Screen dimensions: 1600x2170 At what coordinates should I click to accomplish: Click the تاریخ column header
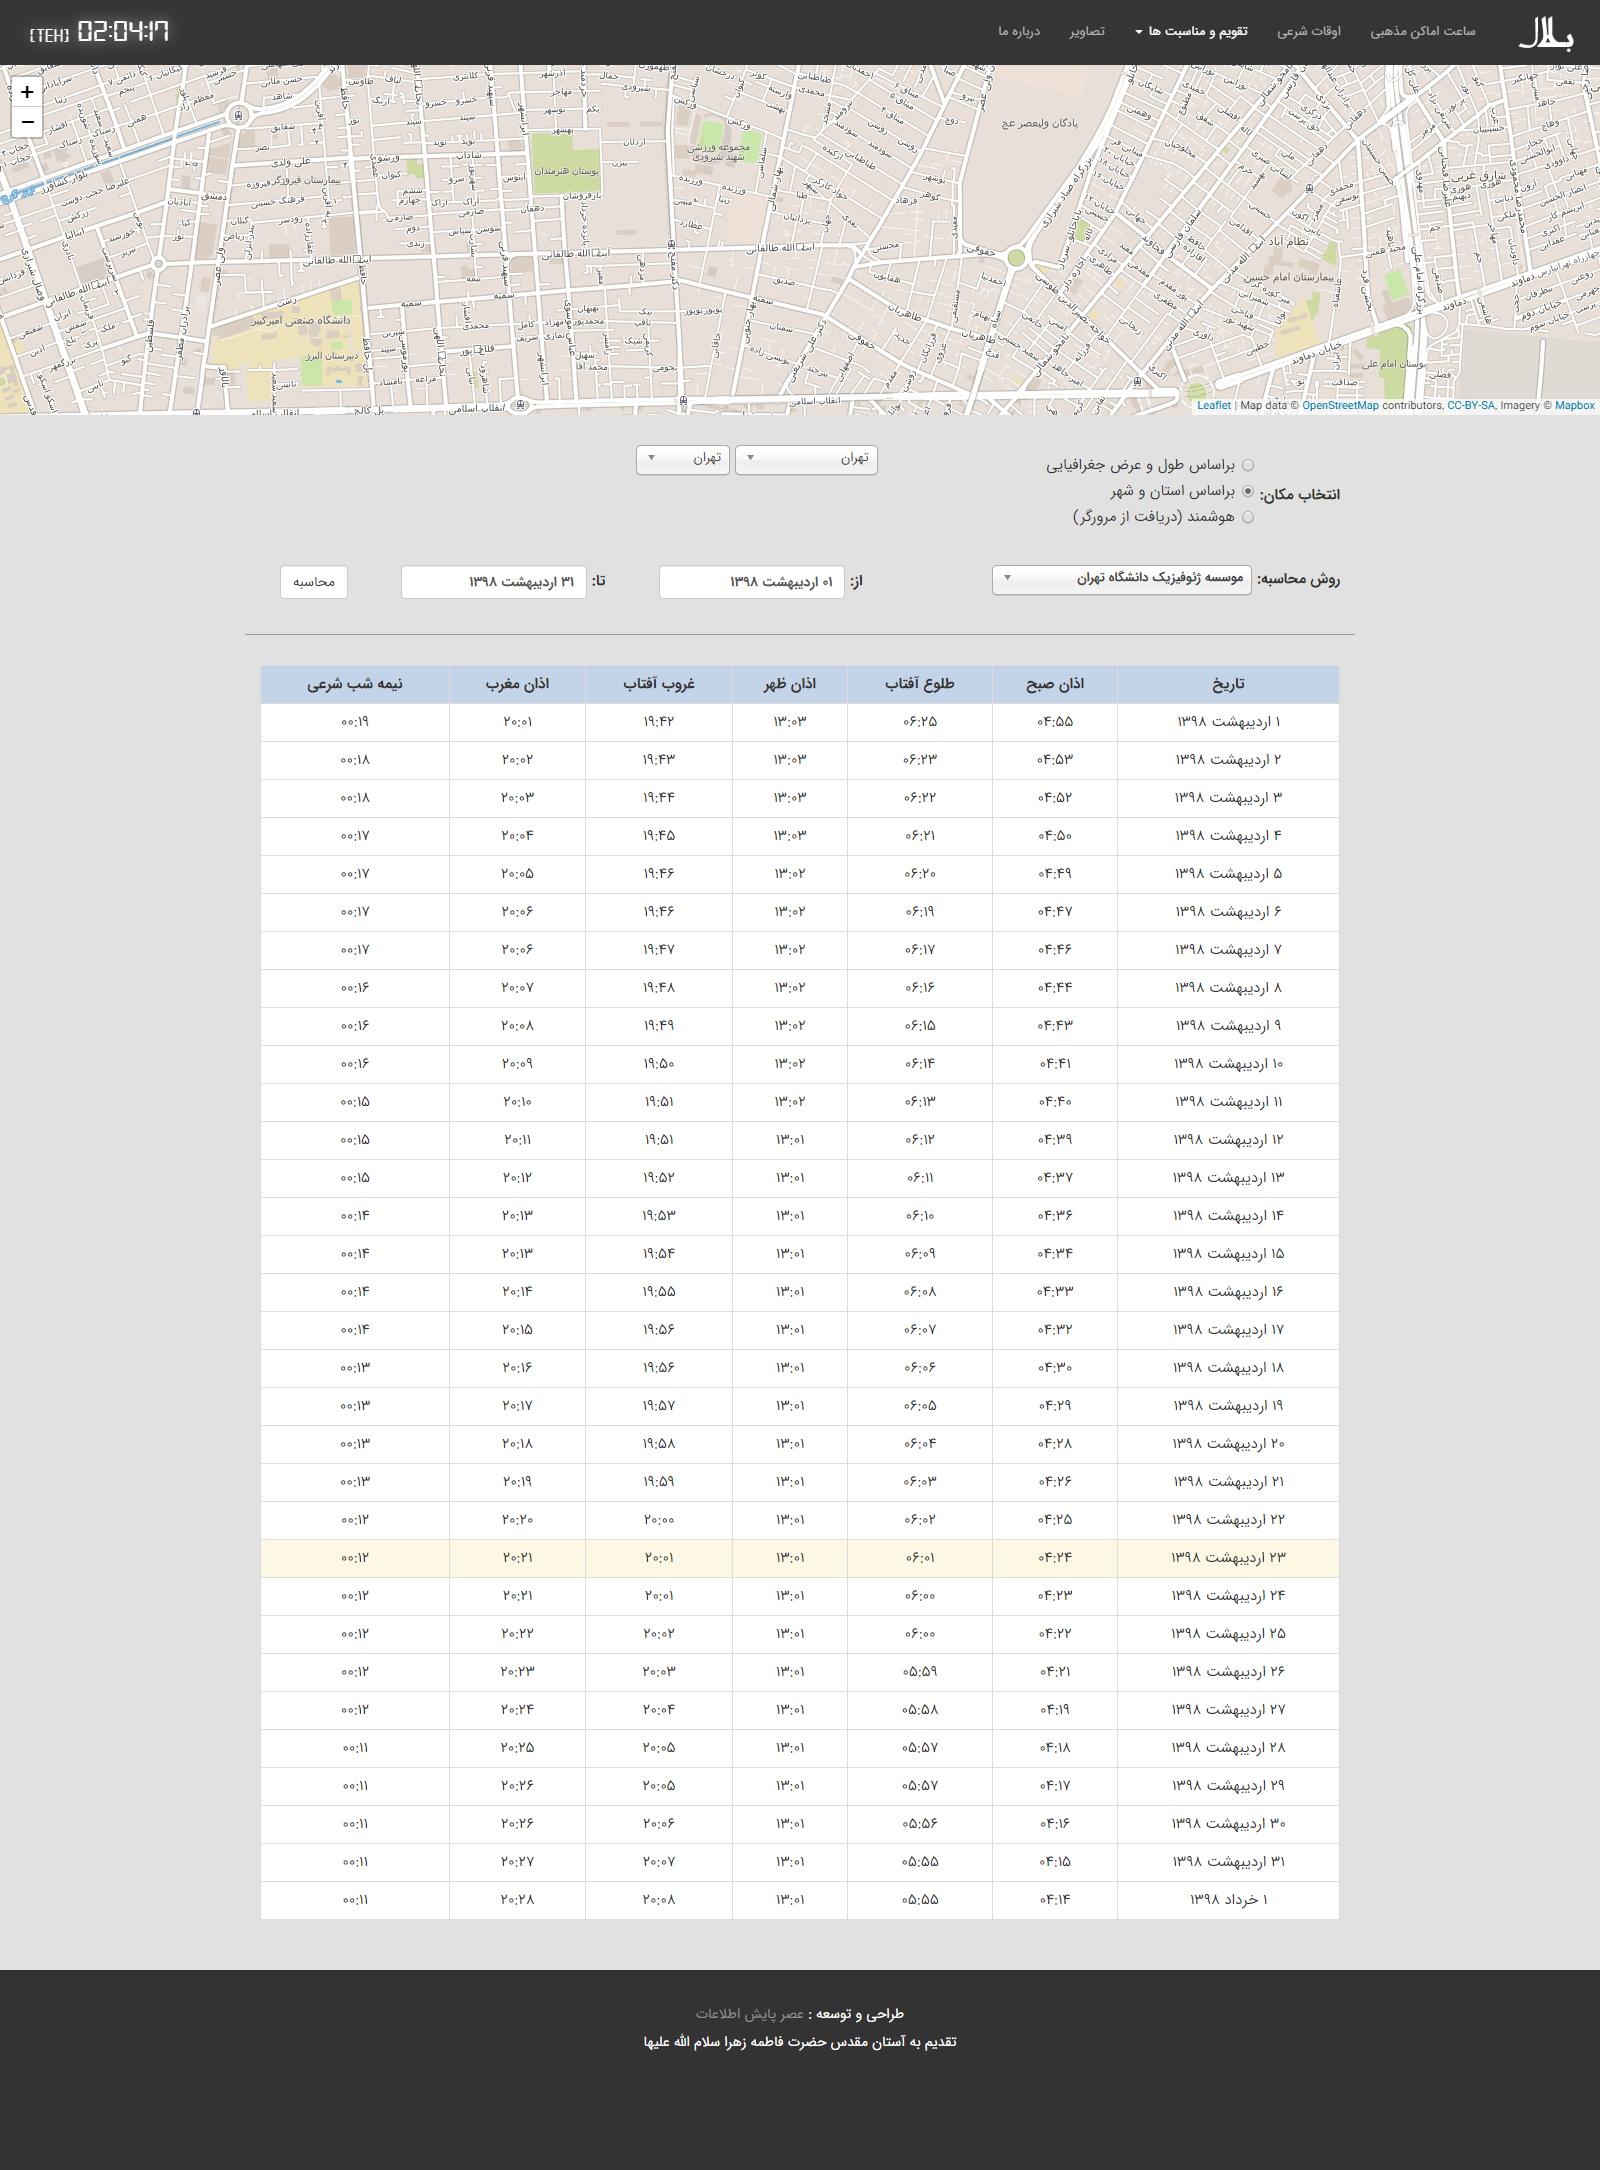[x=1228, y=684]
